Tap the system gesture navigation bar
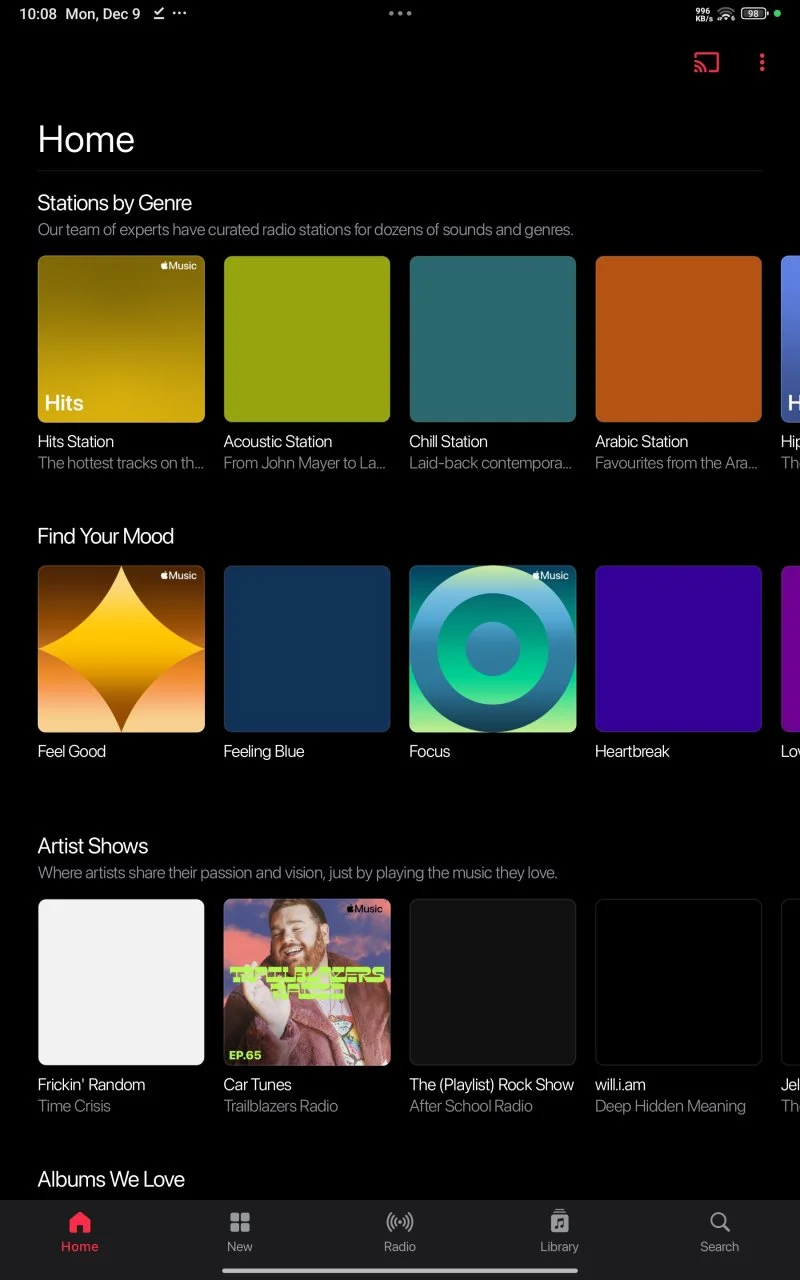This screenshot has height=1280, width=800. (x=400, y=1271)
